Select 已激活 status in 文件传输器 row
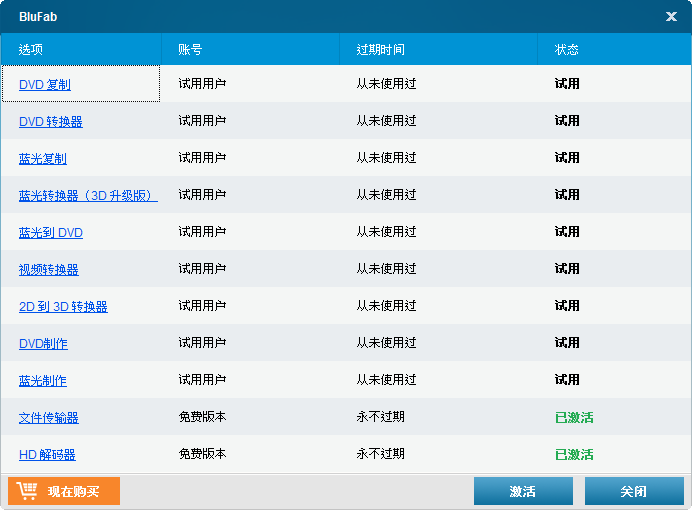This screenshot has height=510, width=692. click(x=574, y=417)
